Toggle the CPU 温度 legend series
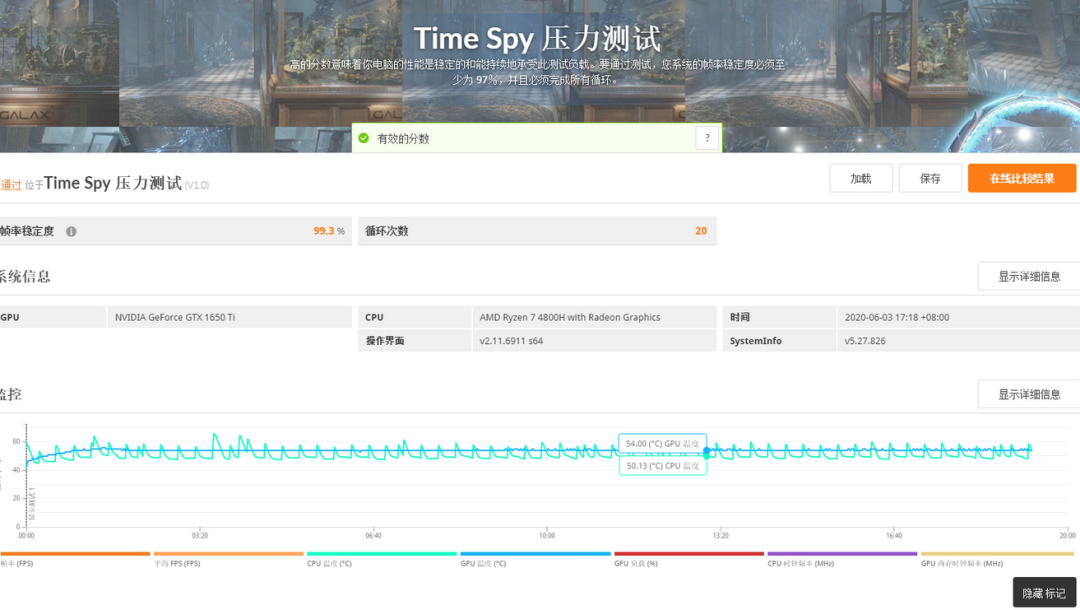Screen dimensions: 1080x610 [329, 563]
